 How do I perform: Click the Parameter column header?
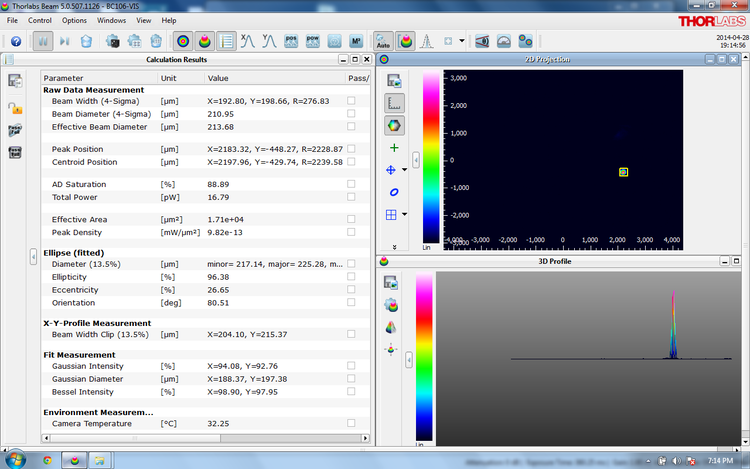[64, 78]
